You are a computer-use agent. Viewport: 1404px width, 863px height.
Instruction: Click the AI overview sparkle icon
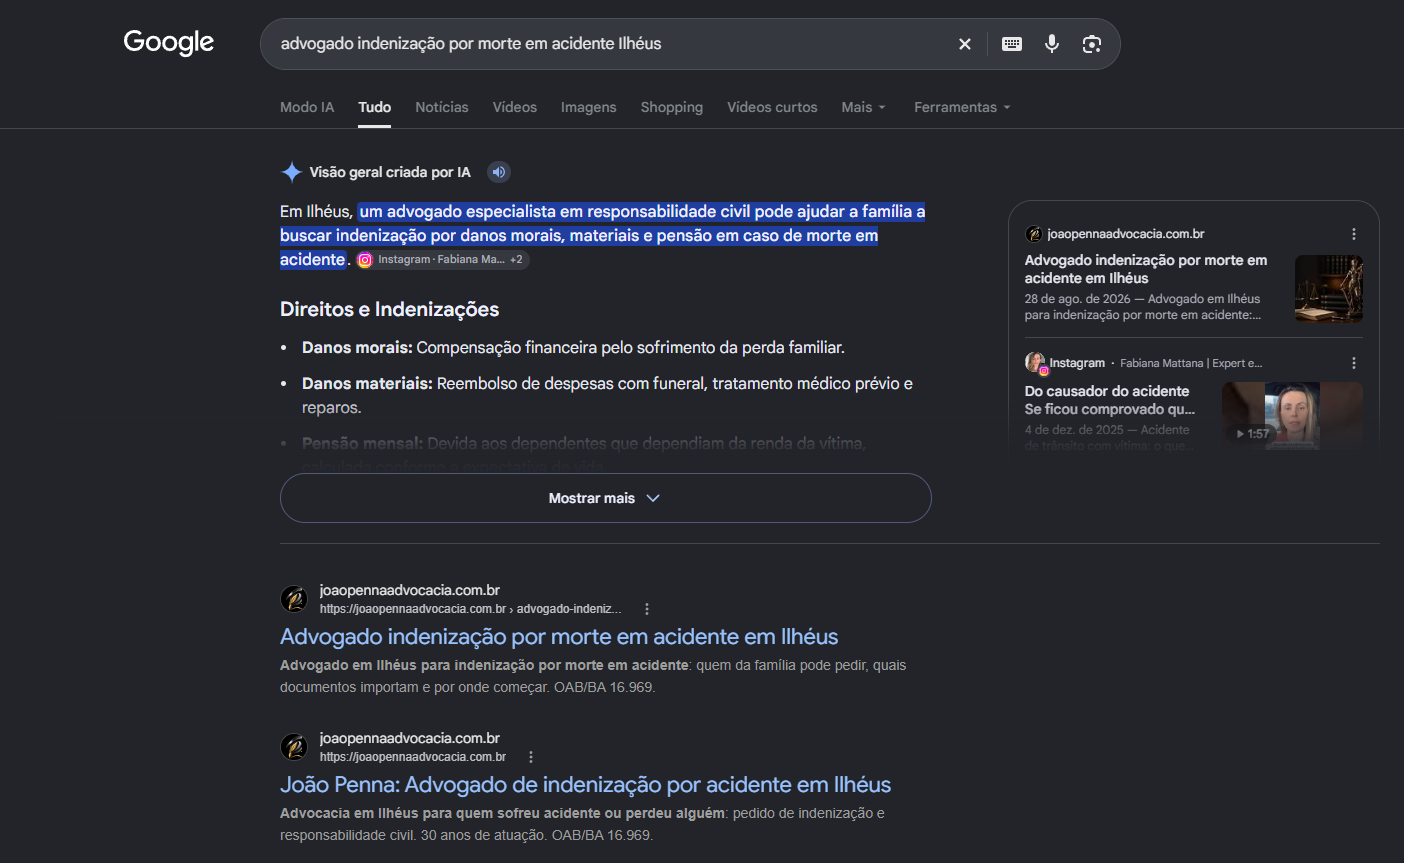291,172
